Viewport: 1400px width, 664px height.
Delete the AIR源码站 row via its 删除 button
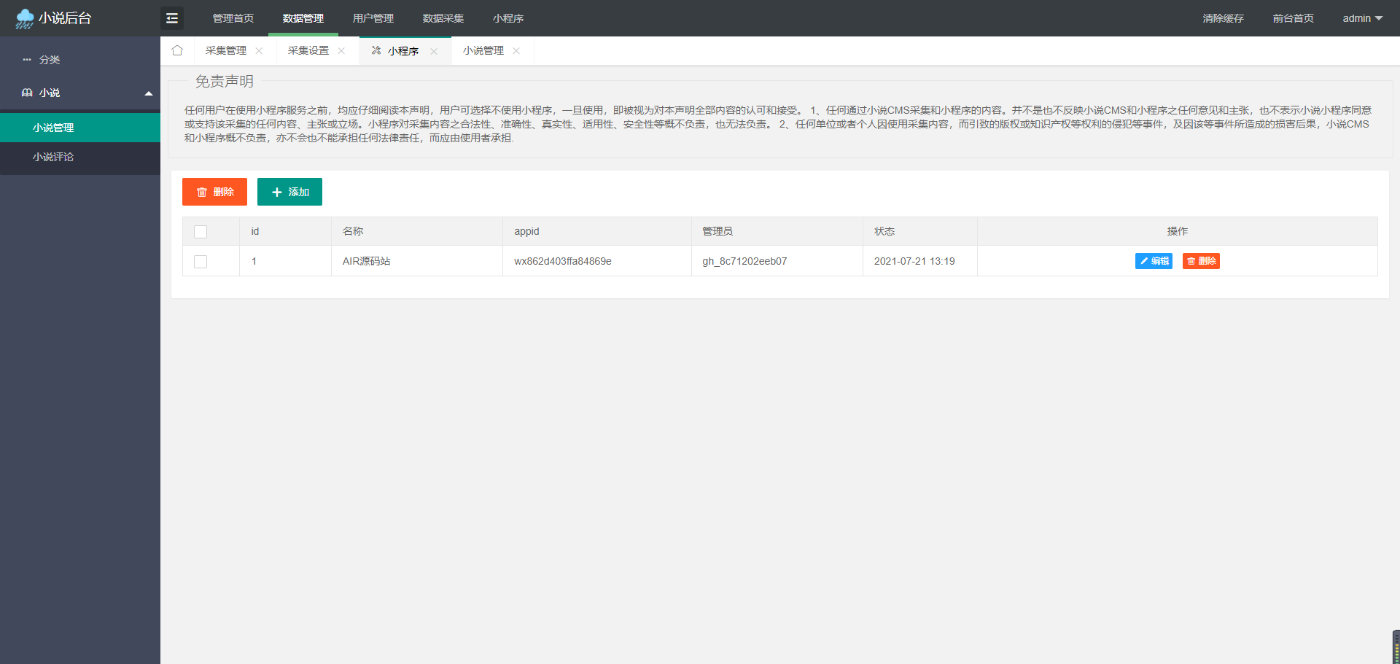click(x=1201, y=261)
